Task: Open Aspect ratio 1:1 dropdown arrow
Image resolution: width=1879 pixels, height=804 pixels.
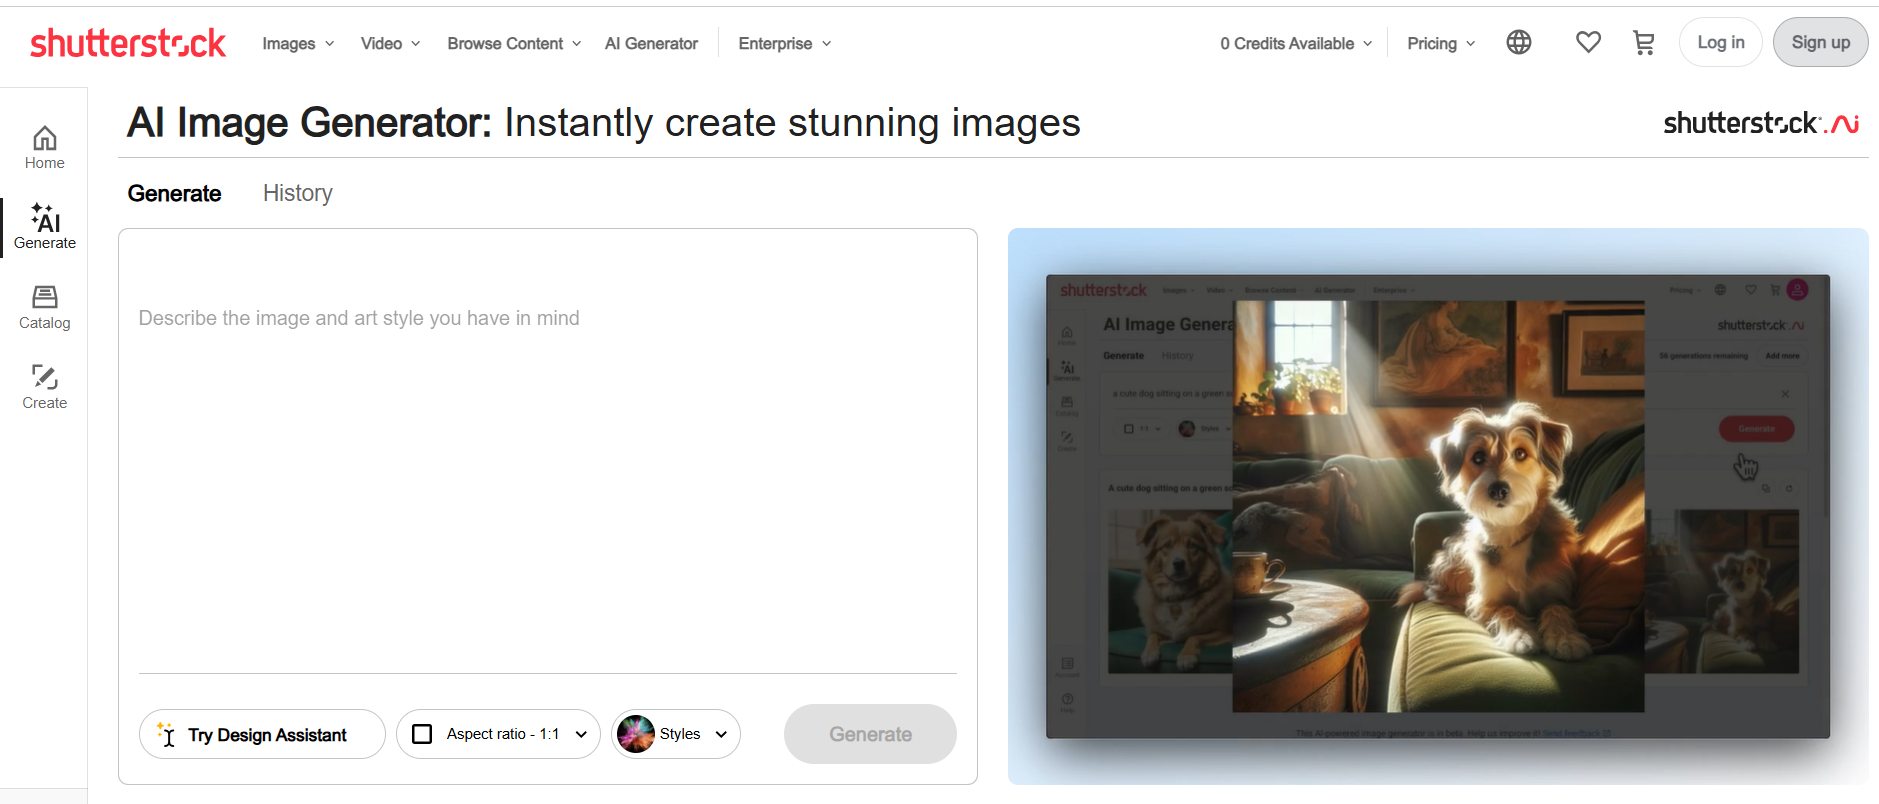Action: (x=581, y=734)
